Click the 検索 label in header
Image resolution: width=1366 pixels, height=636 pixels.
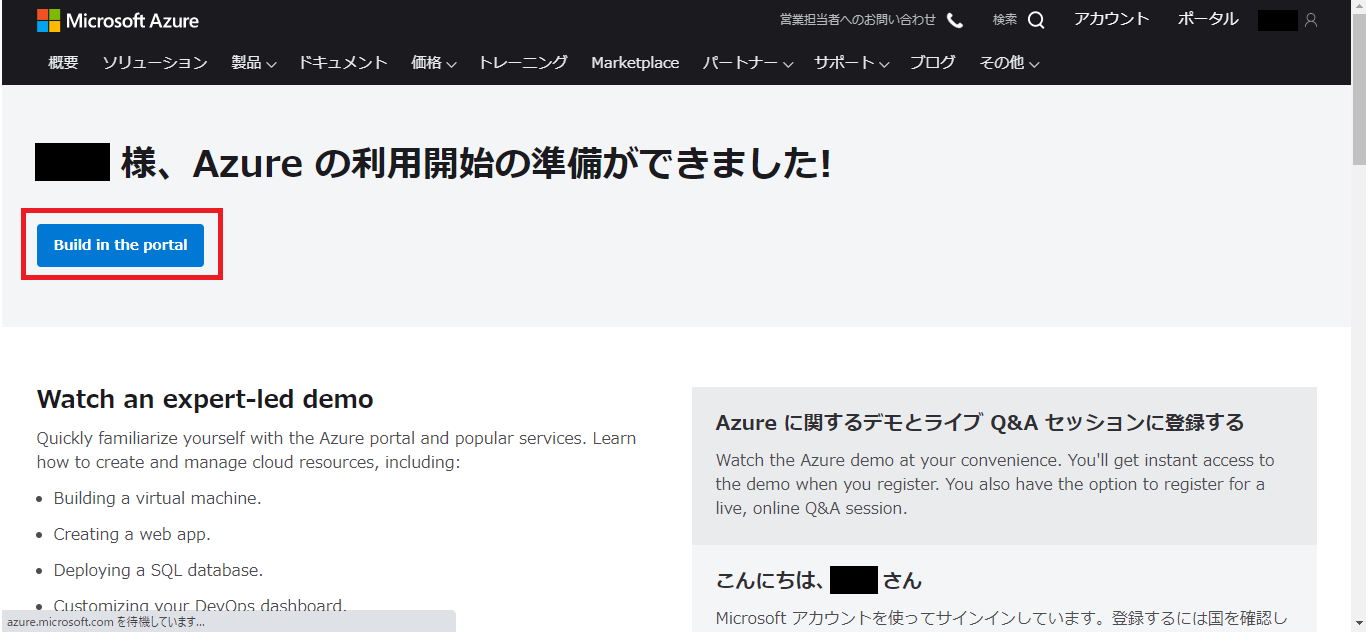coord(1005,20)
